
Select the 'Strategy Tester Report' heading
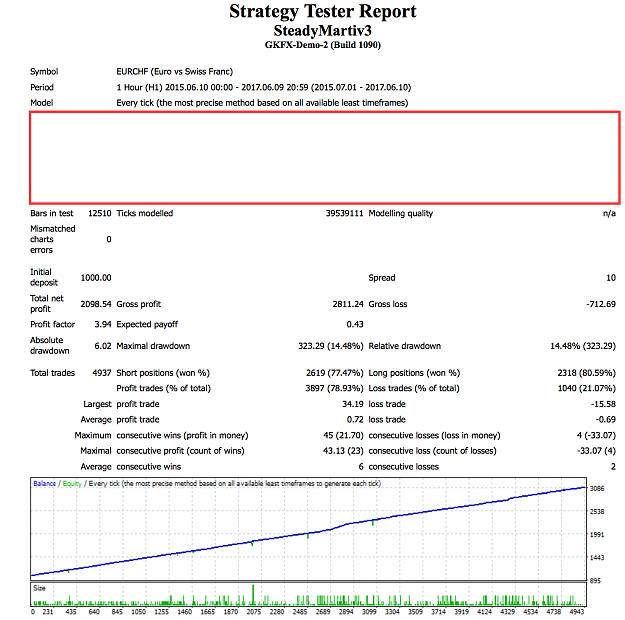322,12
